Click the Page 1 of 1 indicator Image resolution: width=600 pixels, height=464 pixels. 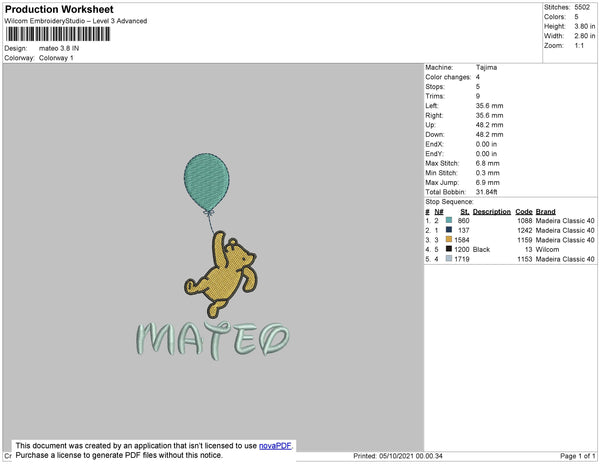point(578,456)
